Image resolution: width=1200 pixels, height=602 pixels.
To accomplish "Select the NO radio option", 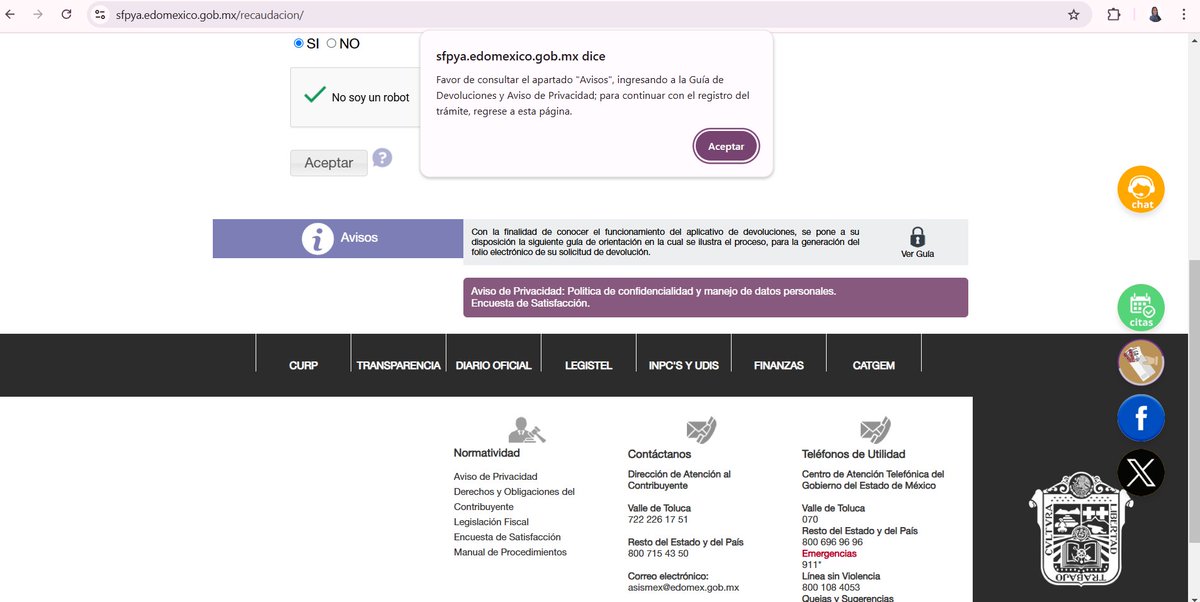I will (x=332, y=43).
